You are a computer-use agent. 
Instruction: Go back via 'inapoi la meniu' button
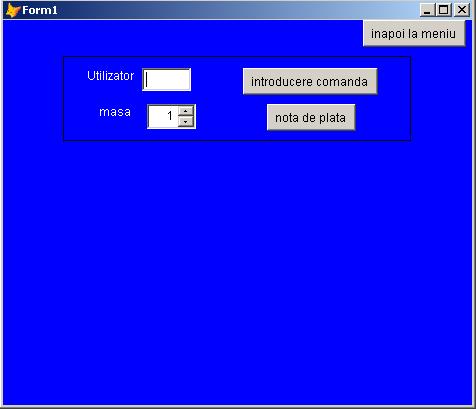point(414,33)
